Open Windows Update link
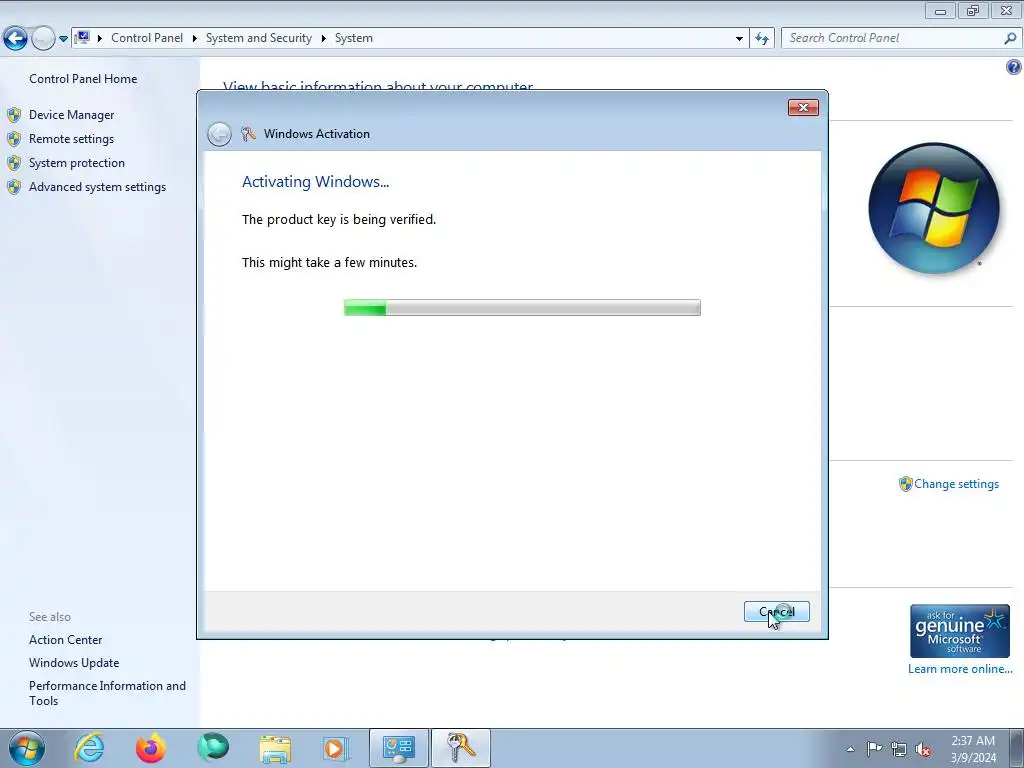1024x768 pixels. coord(74,663)
